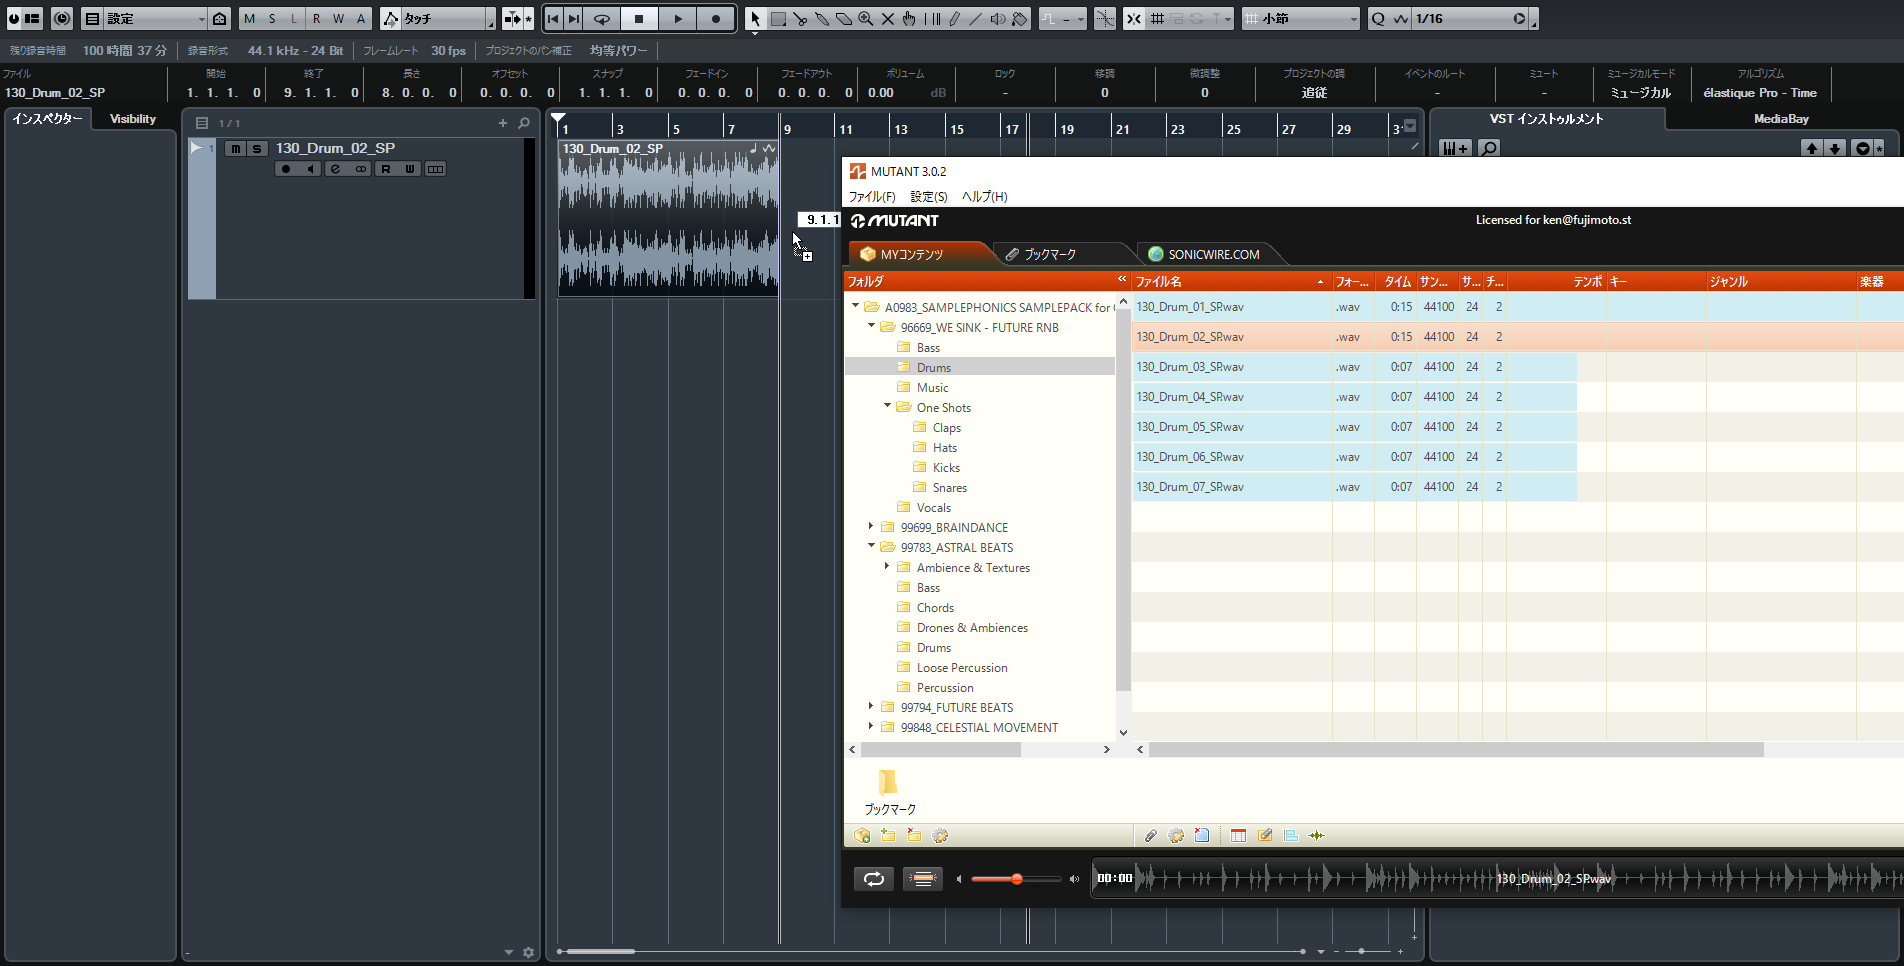
Task: Select the Range Selection tool
Action: click(x=778, y=18)
